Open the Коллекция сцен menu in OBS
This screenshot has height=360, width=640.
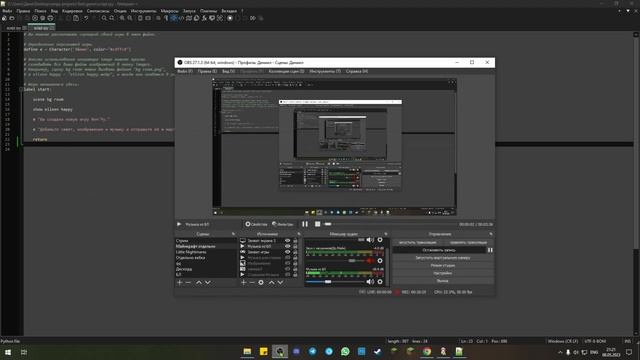pyautogui.click(x=286, y=71)
